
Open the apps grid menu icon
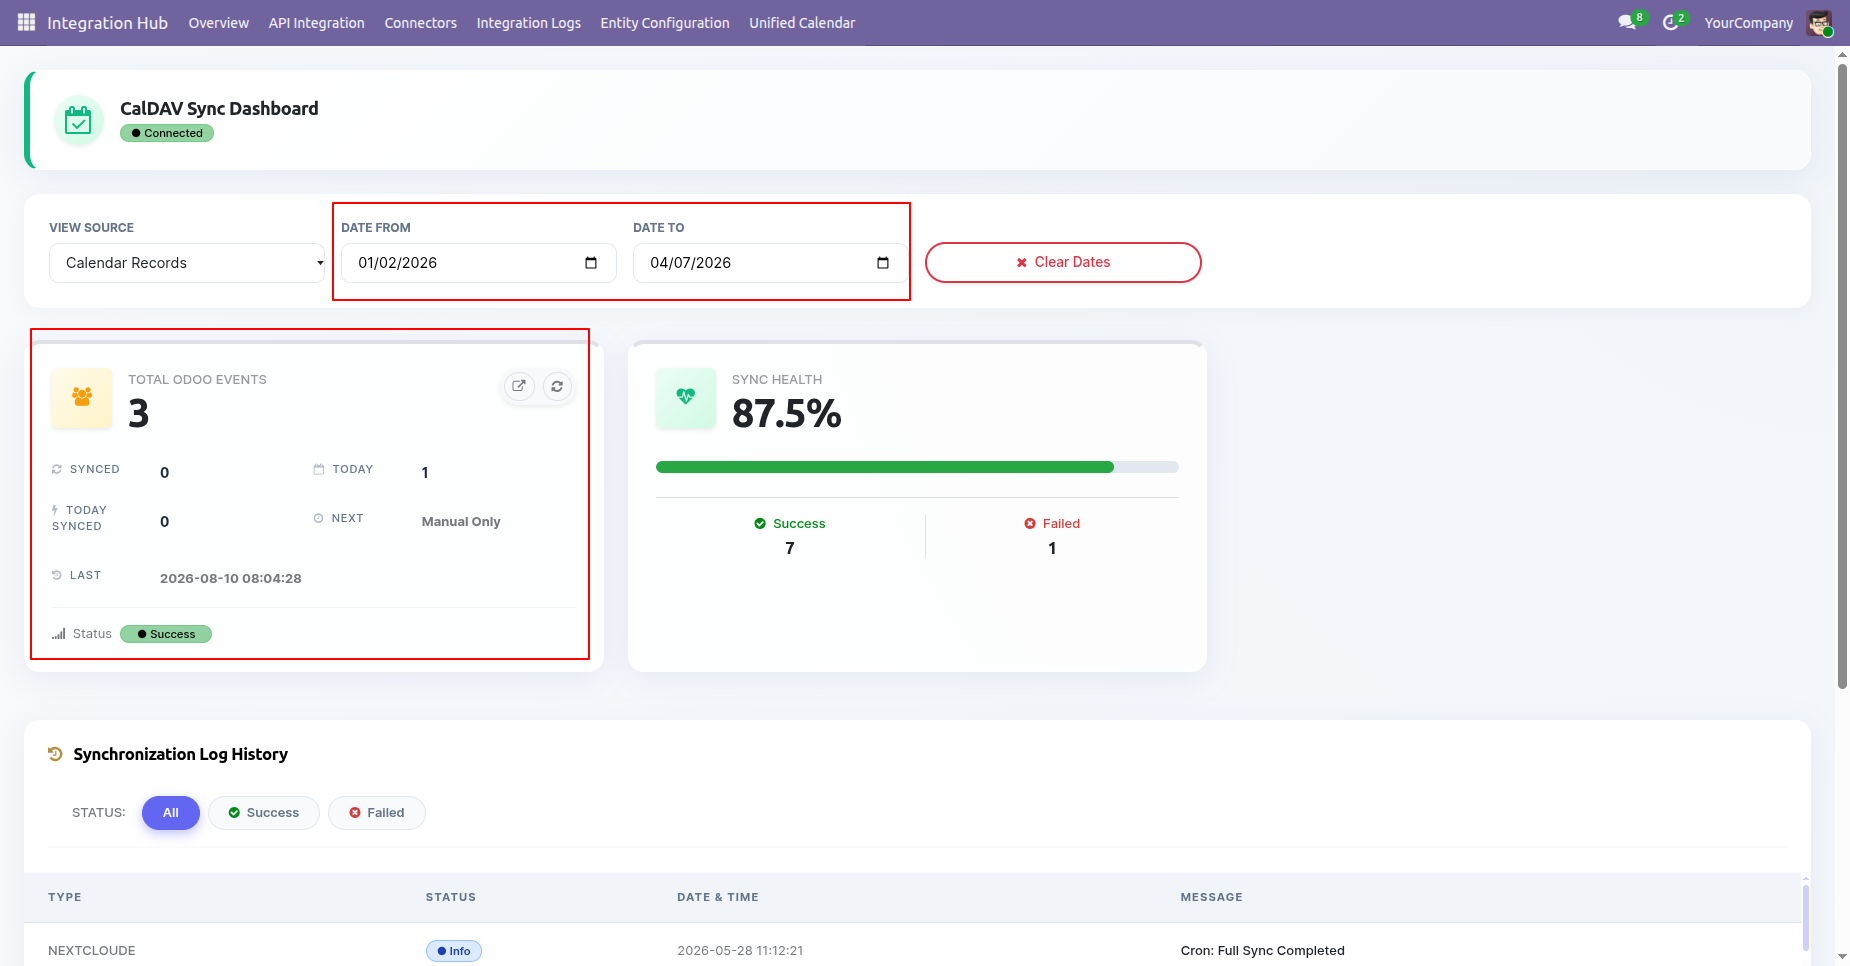26,22
